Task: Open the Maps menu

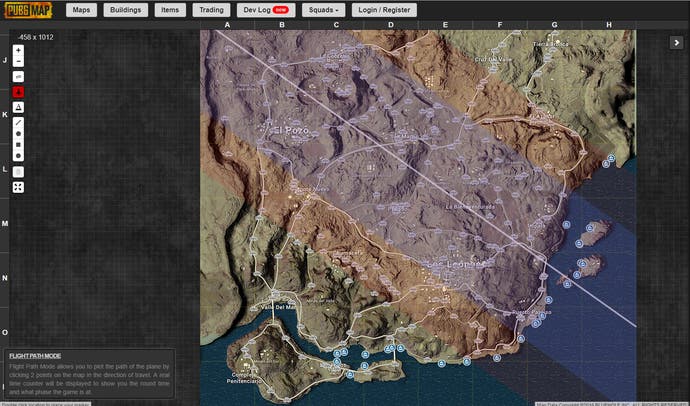Action: click(x=81, y=10)
